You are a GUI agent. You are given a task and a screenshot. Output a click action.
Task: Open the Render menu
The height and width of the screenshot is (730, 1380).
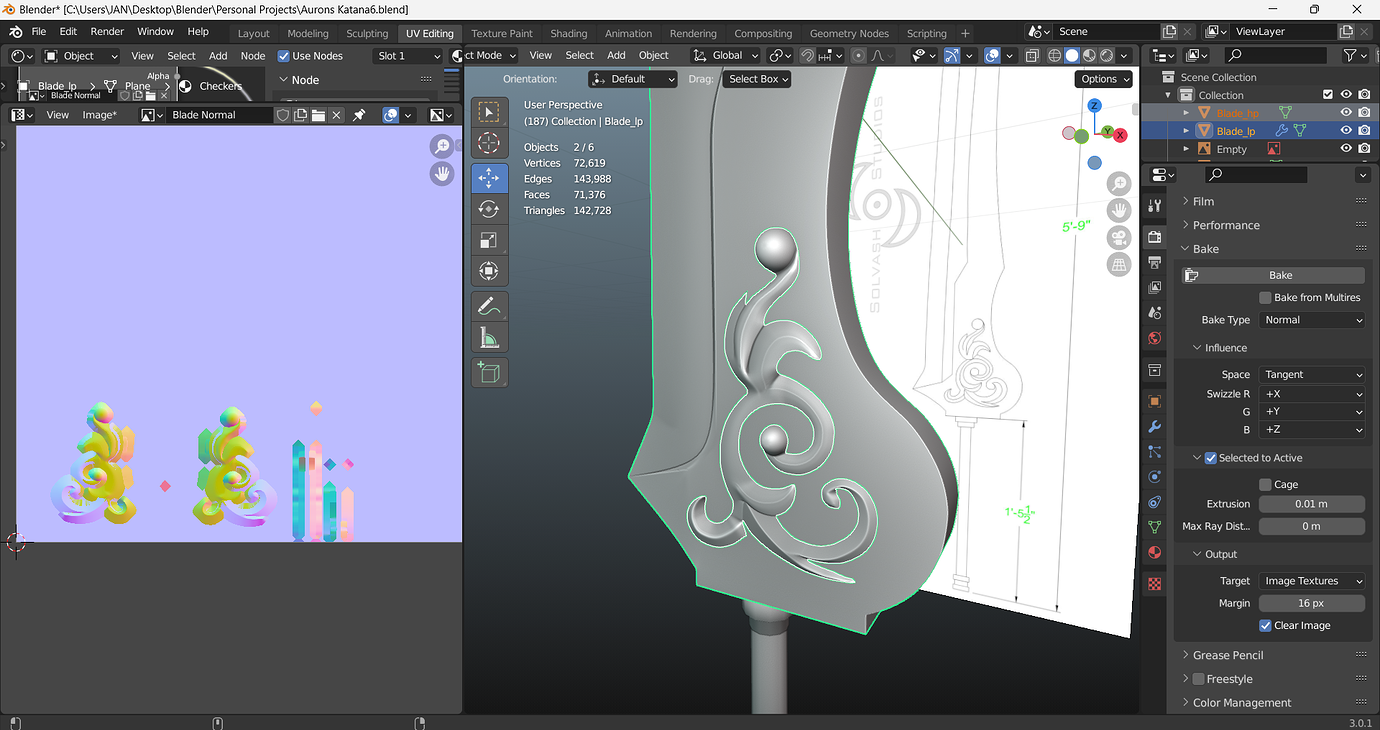pos(107,32)
